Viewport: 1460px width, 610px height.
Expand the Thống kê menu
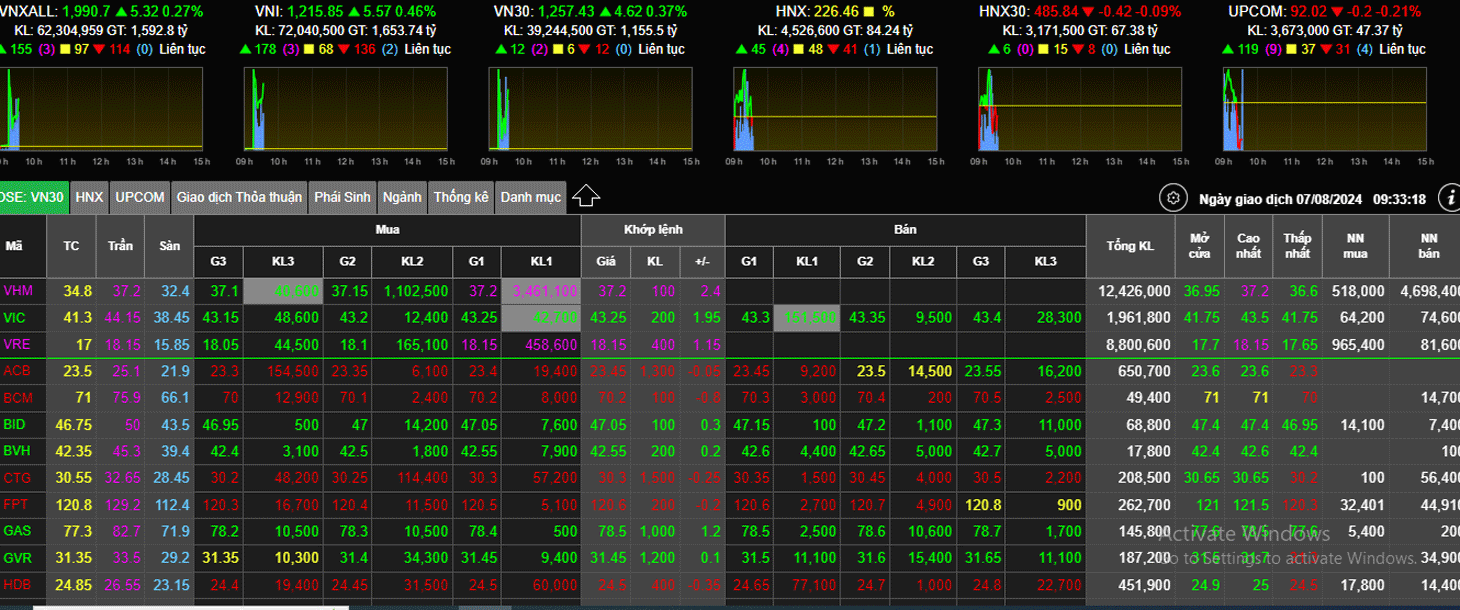tap(461, 197)
